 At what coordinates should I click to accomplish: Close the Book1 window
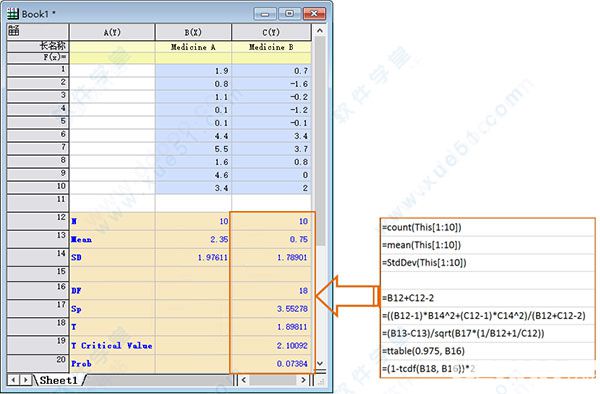click(314, 14)
